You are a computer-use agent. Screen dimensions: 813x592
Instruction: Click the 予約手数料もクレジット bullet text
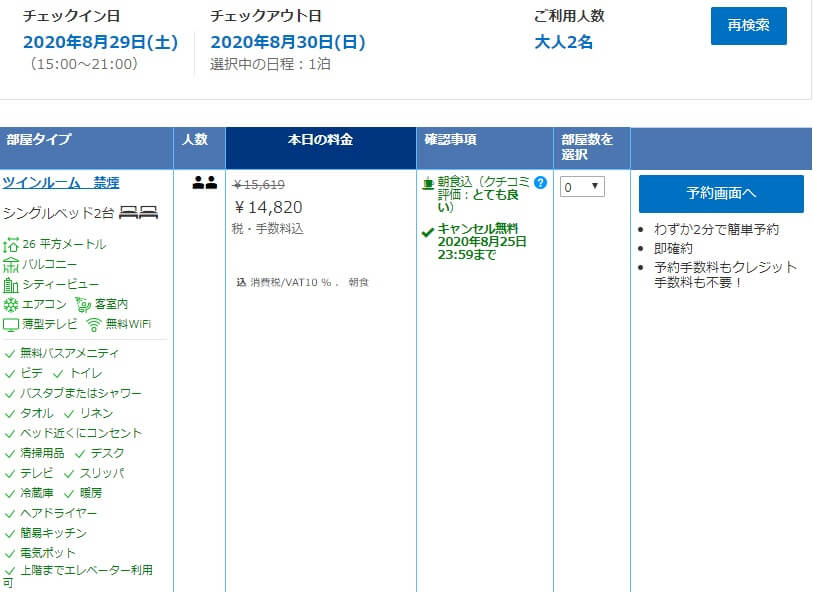click(x=725, y=275)
